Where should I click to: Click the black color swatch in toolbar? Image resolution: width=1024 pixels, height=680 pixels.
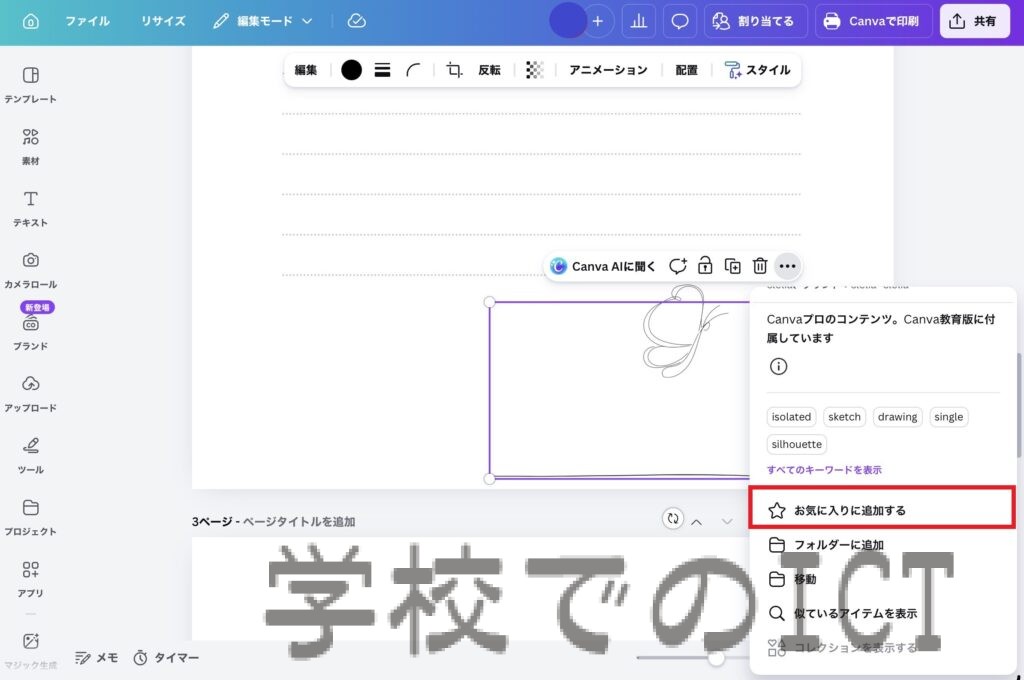pyautogui.click(x=351, y=70)
